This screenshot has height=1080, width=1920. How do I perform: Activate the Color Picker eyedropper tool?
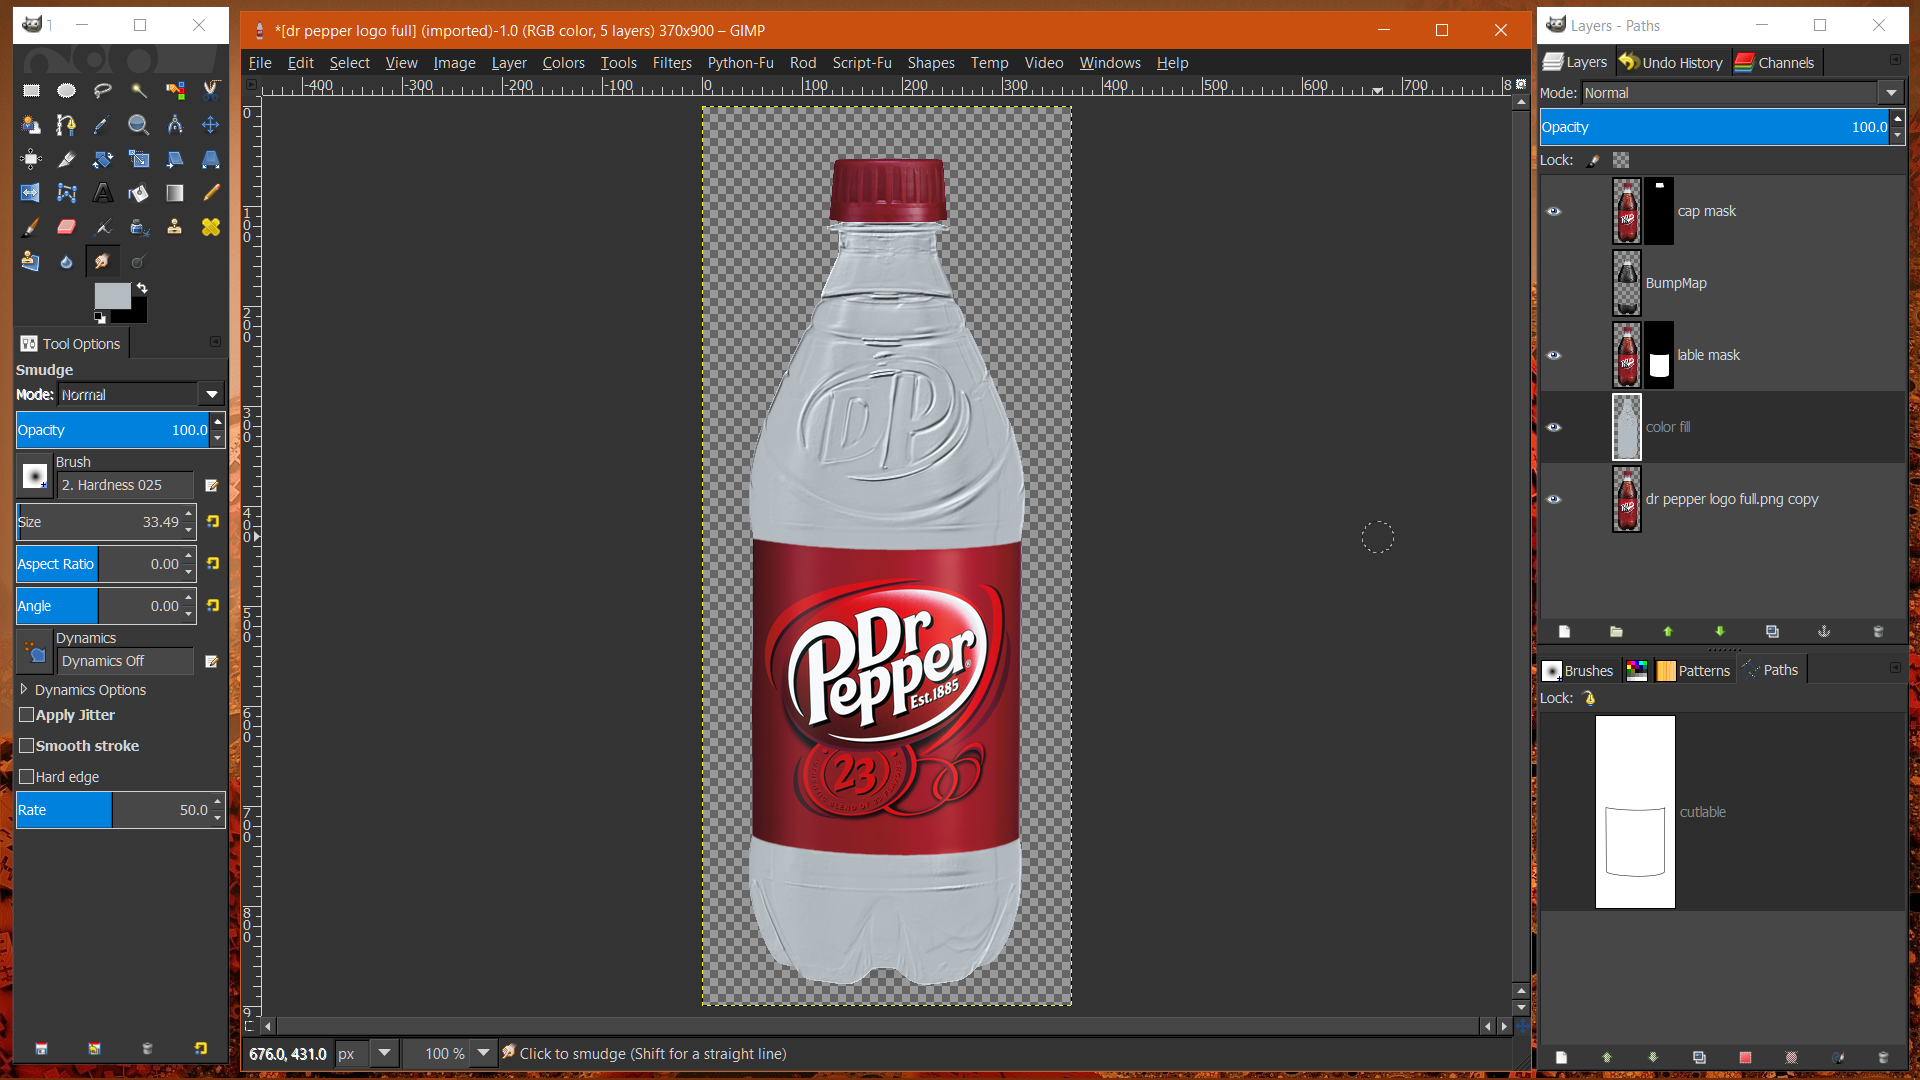103,125
